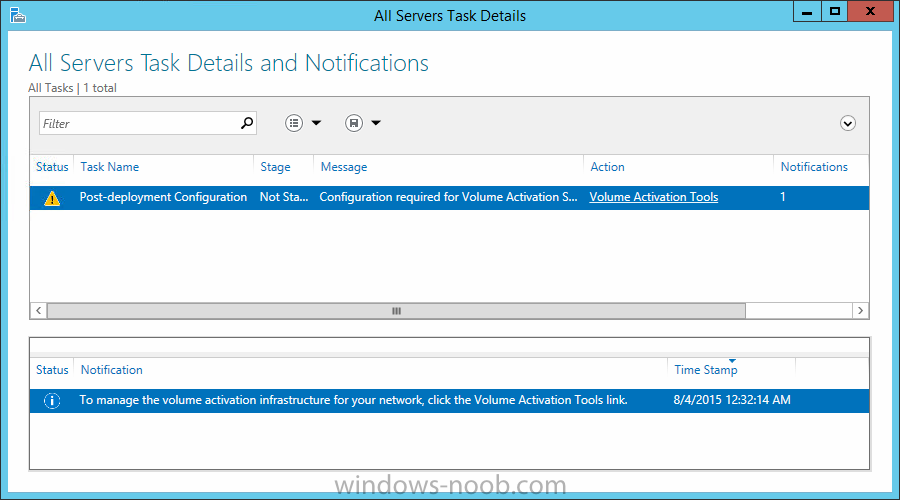Maximize the All Servers Task Details window
This screenshot has width=900, height=500.
coord(835,11)
